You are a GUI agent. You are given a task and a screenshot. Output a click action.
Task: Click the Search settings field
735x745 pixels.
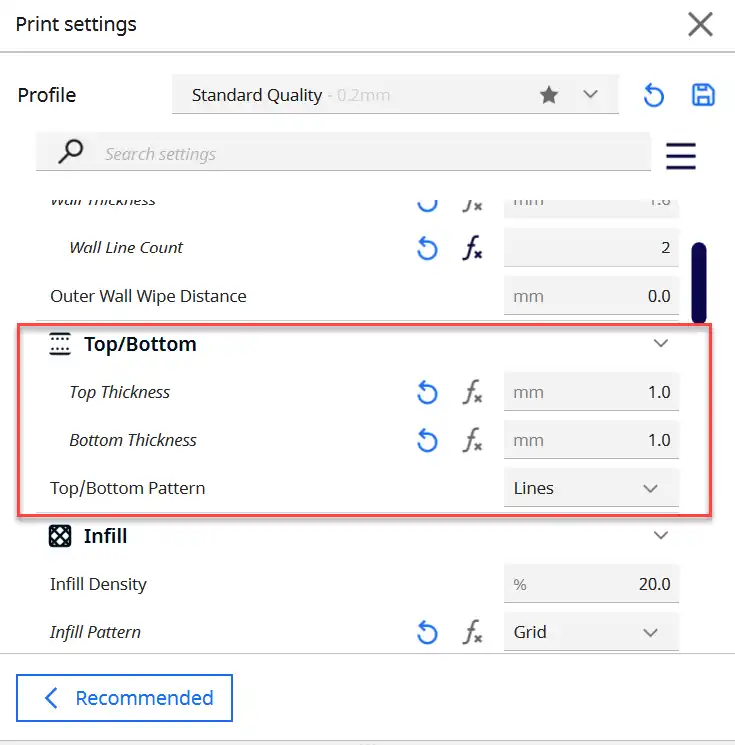343,152
